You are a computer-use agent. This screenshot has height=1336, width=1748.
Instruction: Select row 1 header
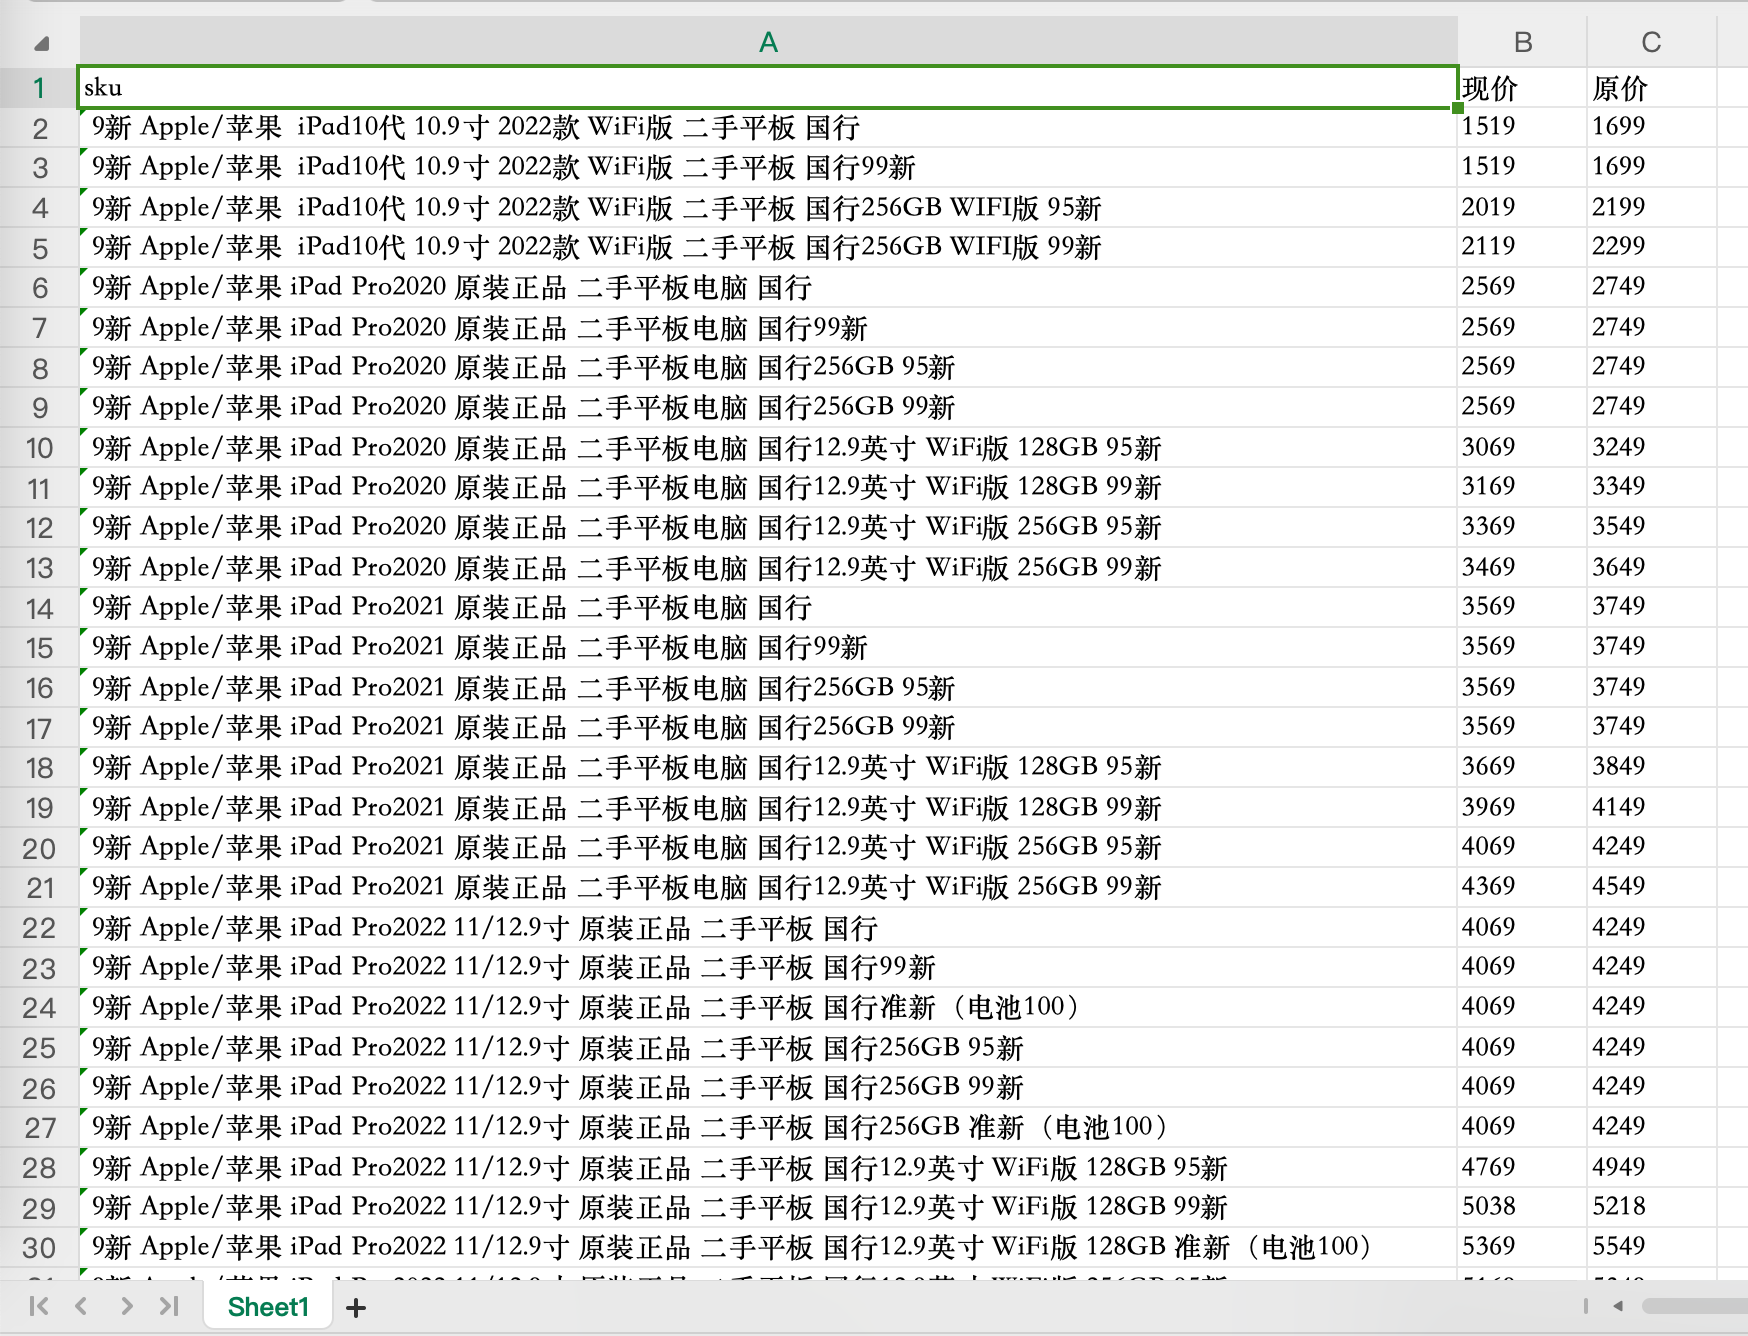point(39,88)
